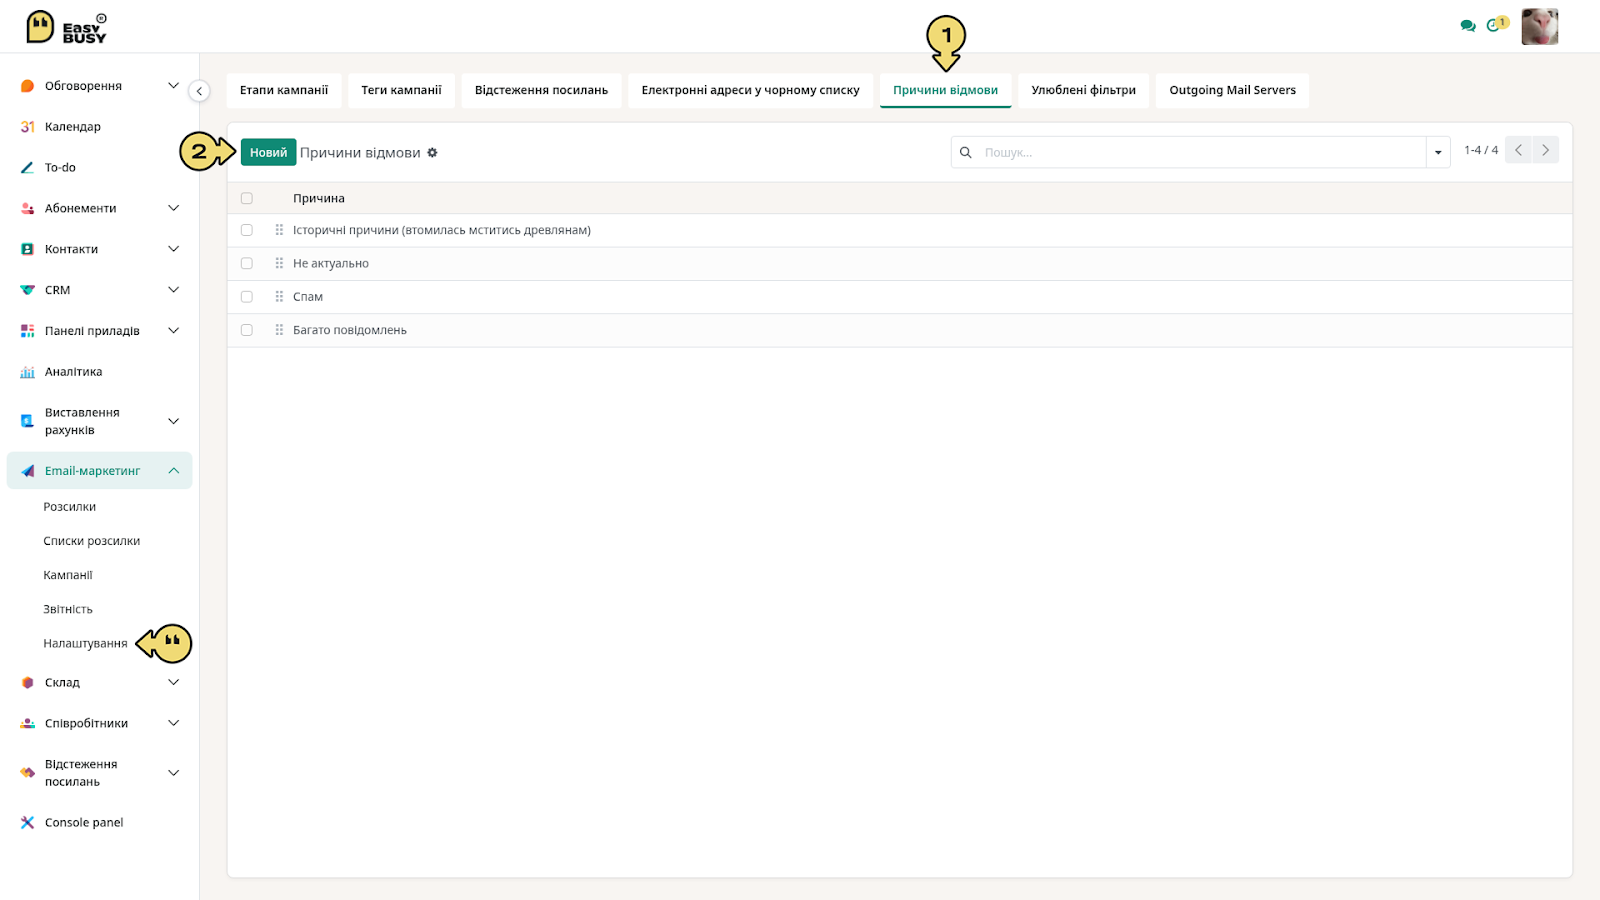Open the Outgoing Mail Servers tab
Screen dimensions: 1600x900
point(1232,90)
